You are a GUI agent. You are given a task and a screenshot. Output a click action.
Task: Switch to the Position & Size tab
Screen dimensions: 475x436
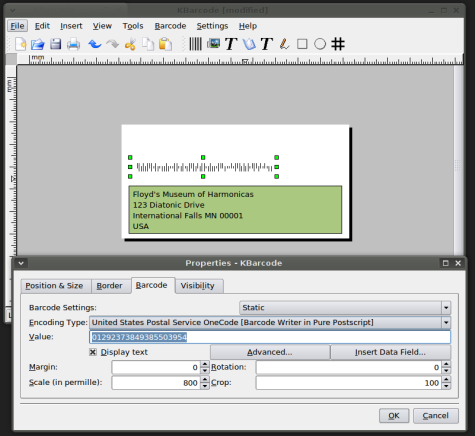tap(55, 286)
